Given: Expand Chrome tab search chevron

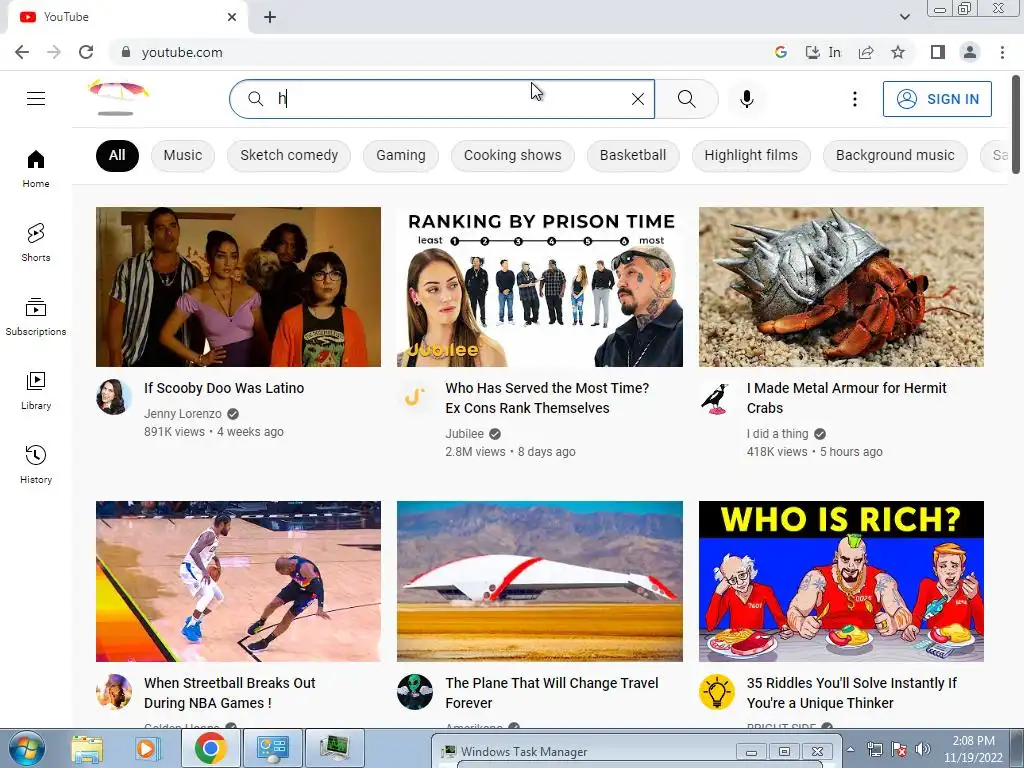Looking at the screenshot, I should 904,17.
